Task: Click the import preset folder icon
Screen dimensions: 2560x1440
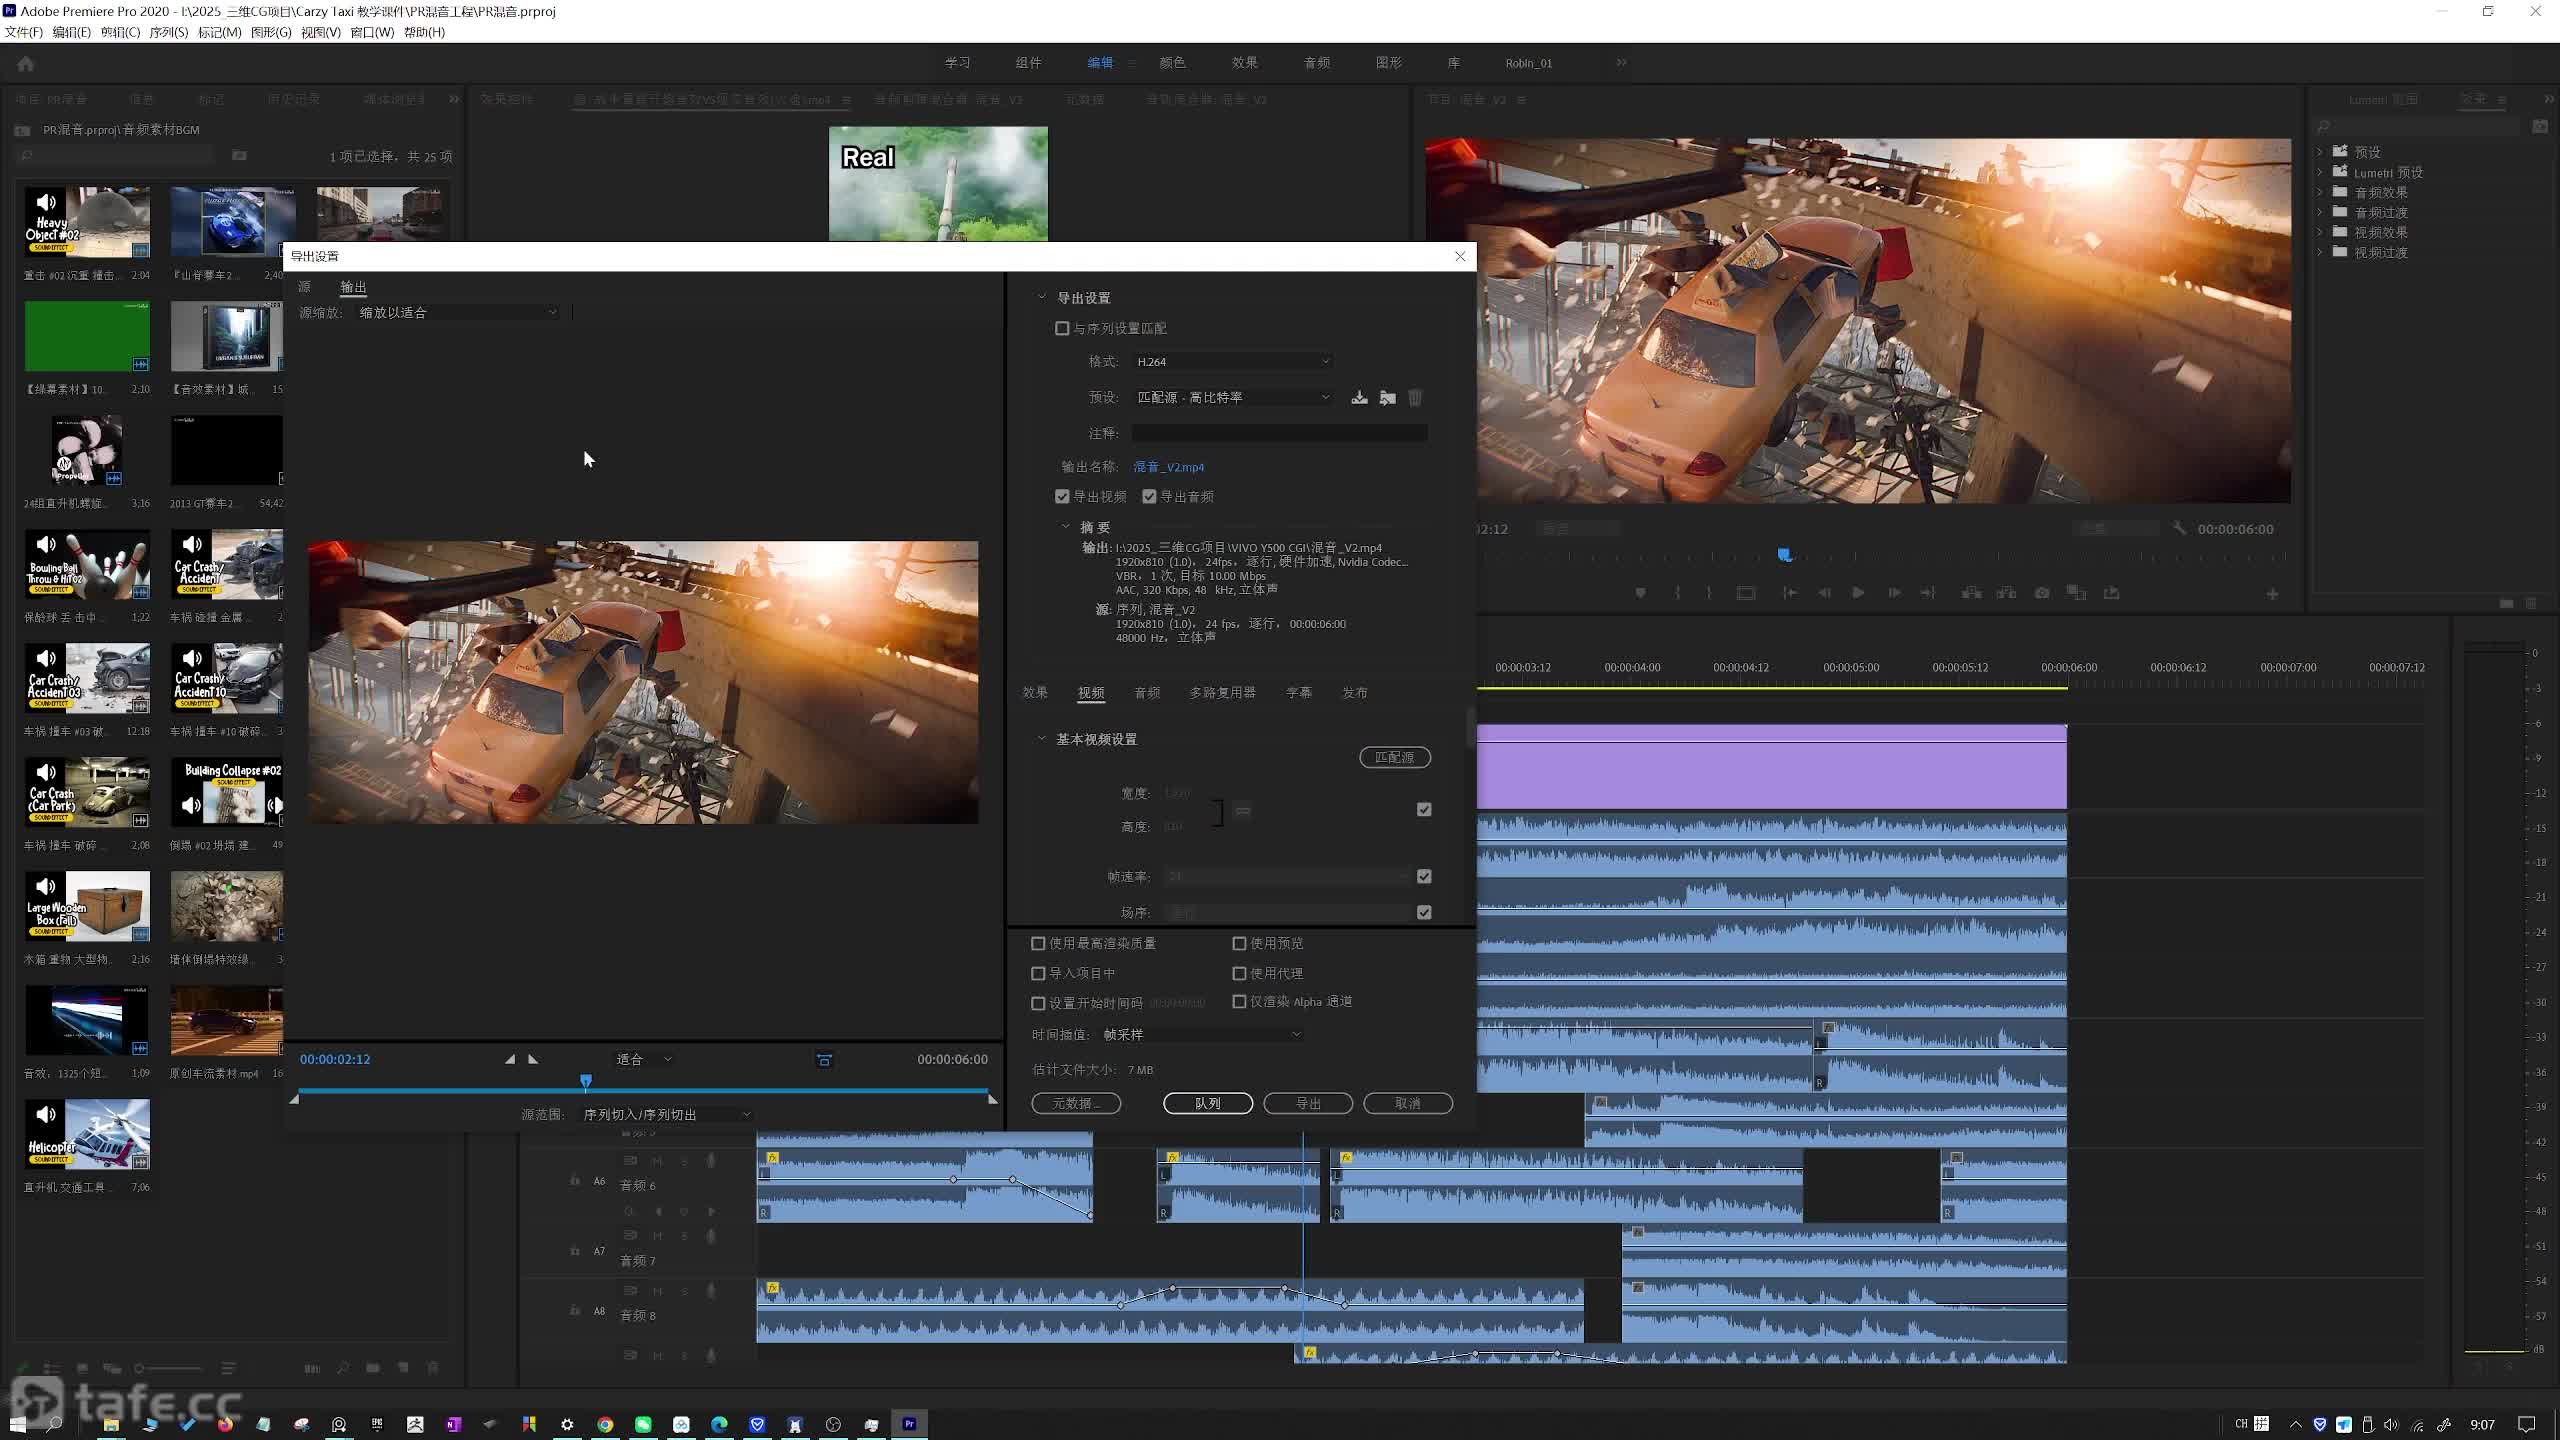Action: click(1387, 398)
